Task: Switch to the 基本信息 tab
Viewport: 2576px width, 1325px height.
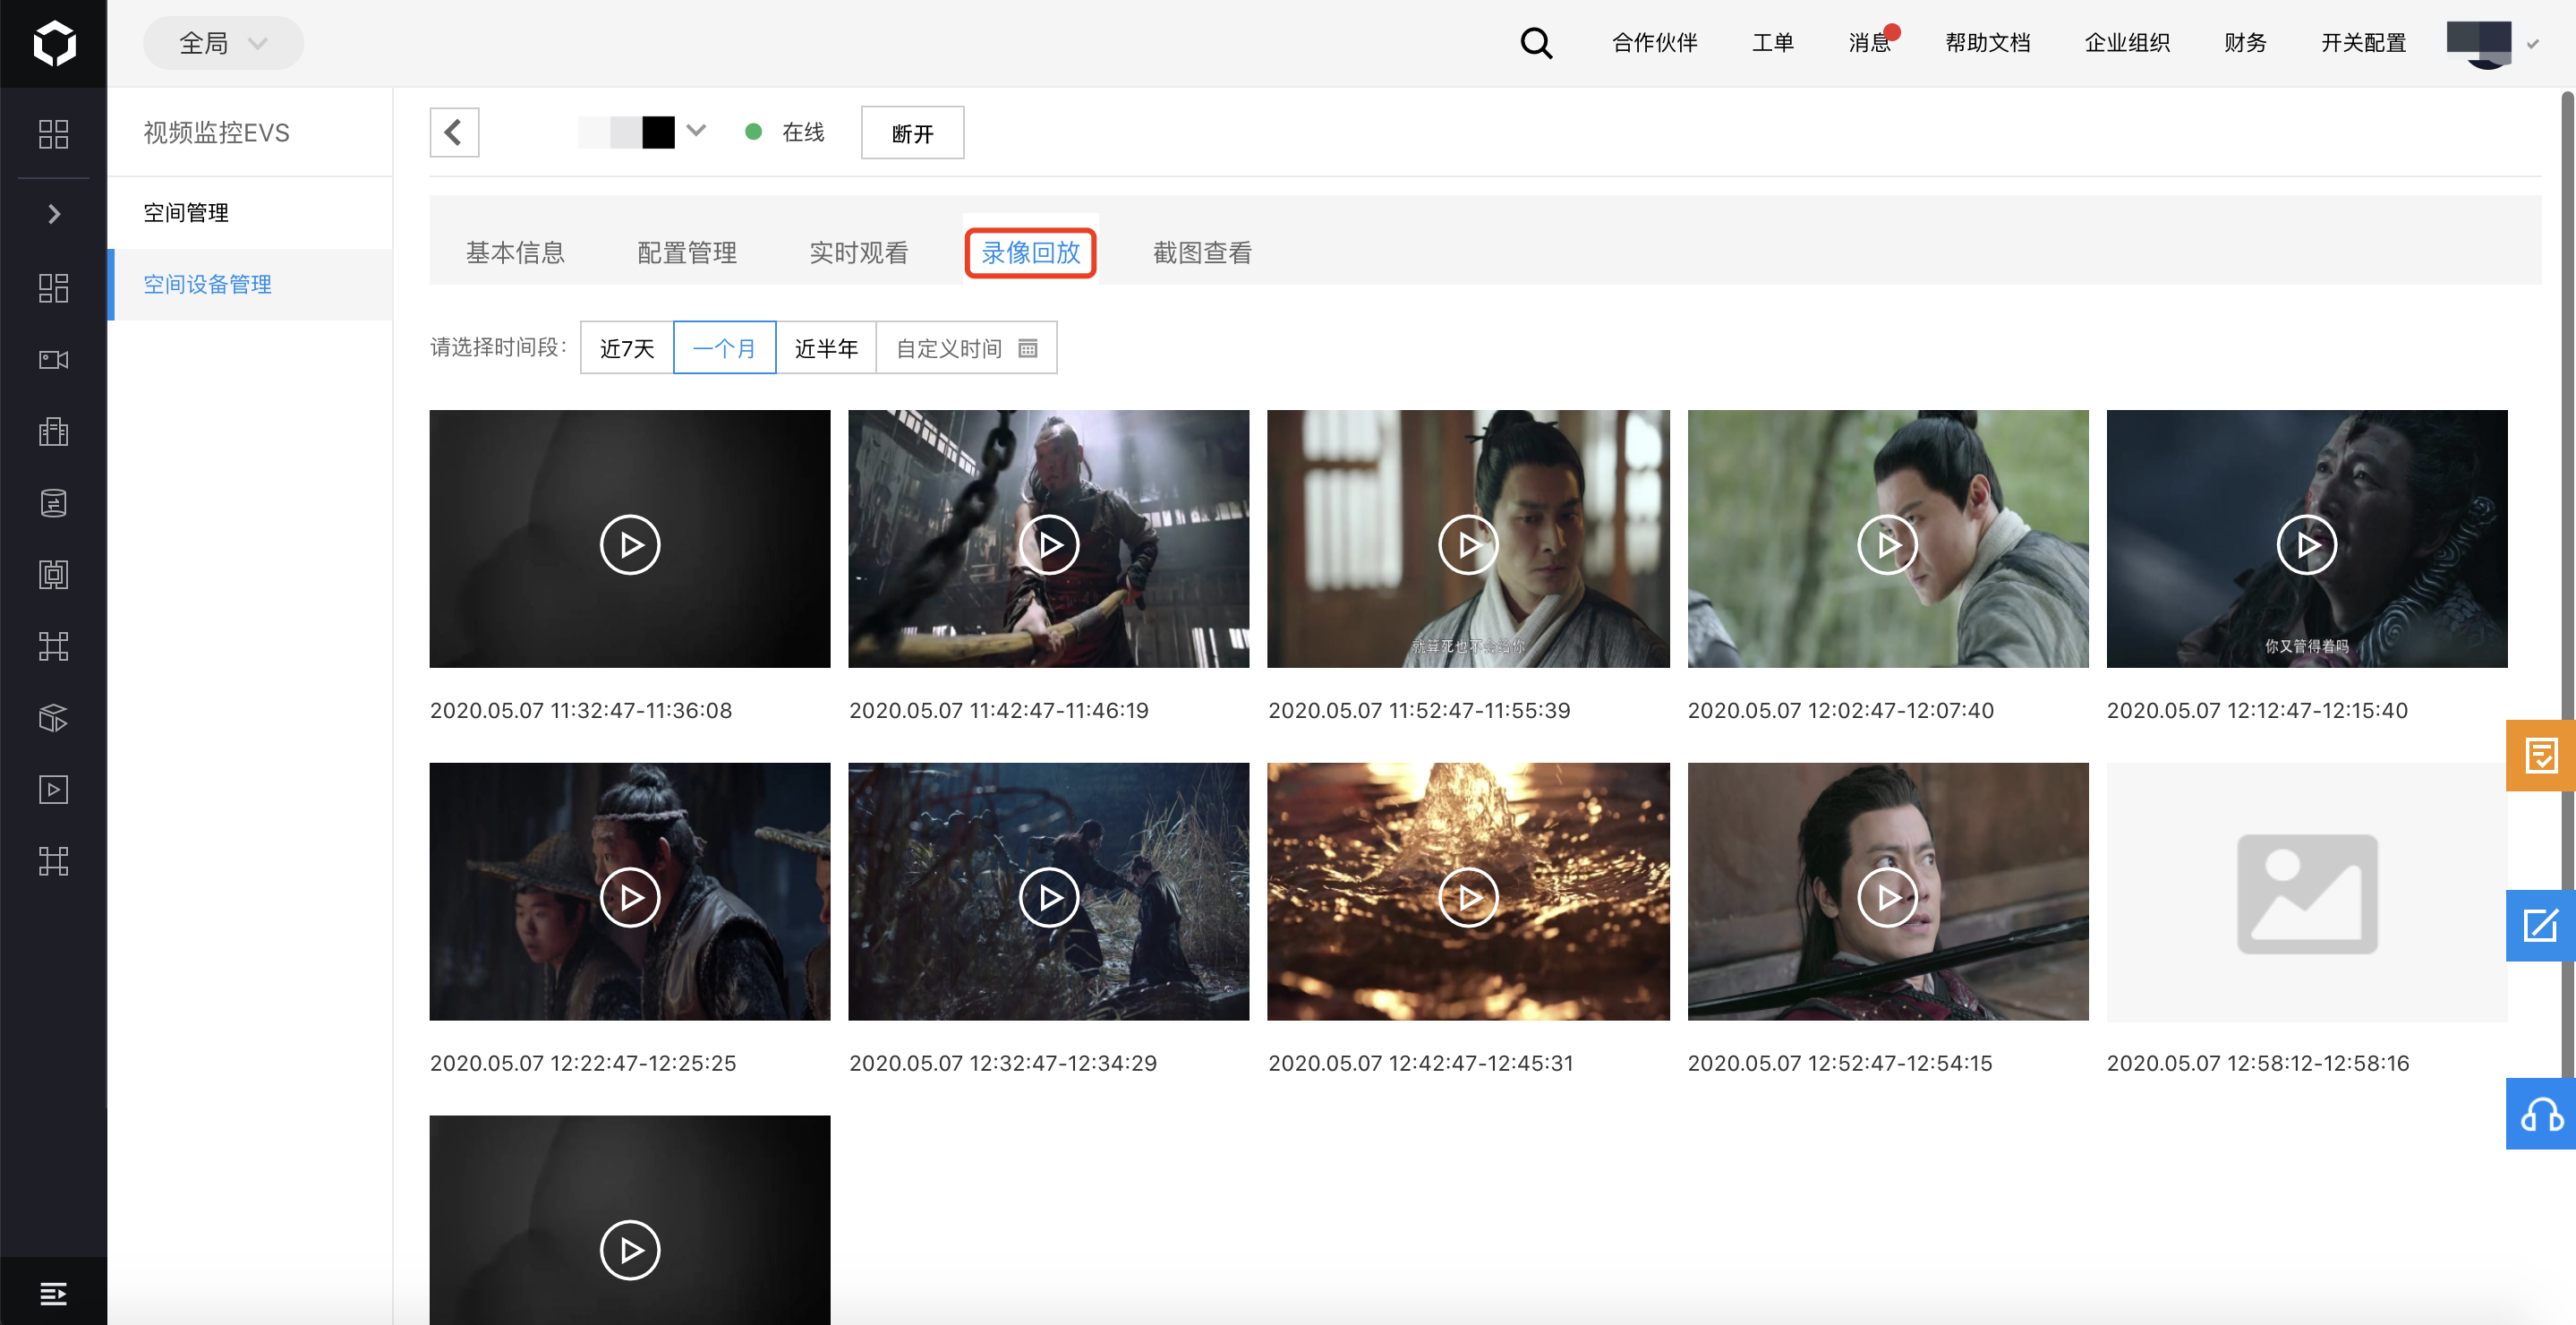Action: 515,252
